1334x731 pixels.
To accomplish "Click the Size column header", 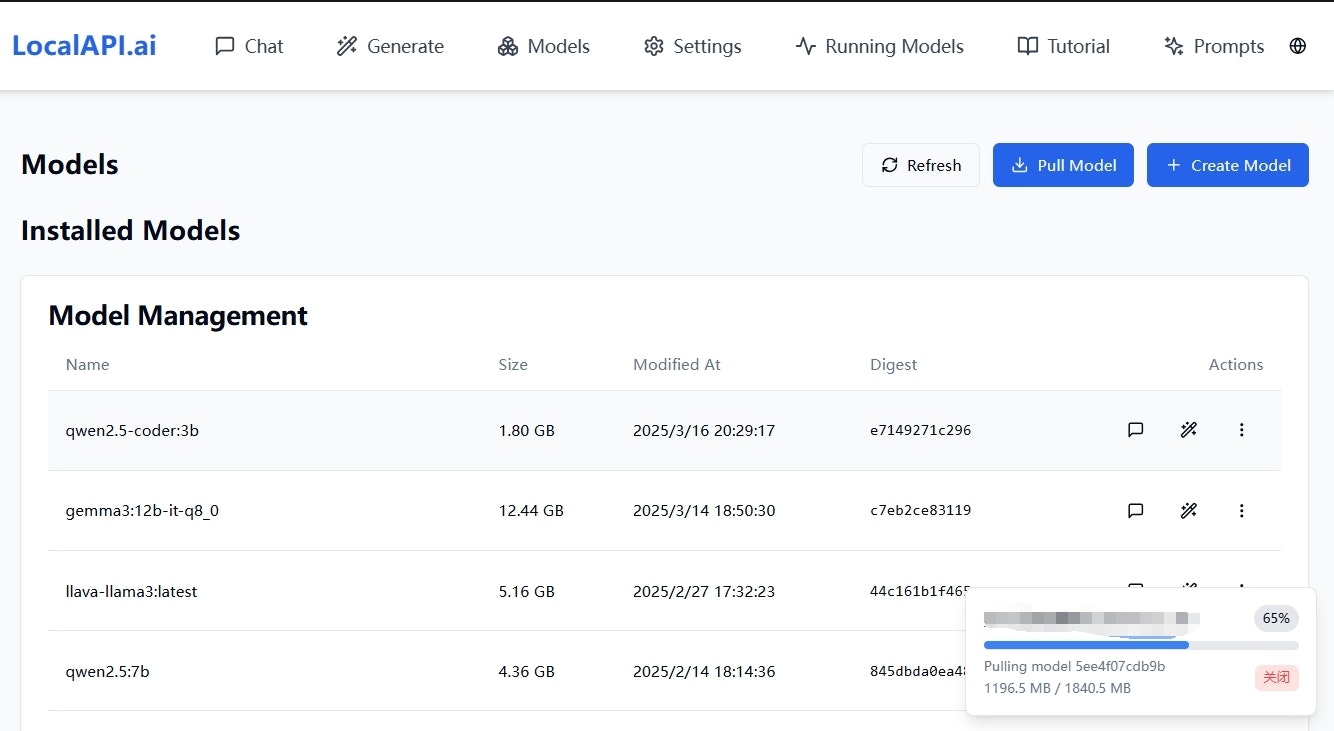I will [x=513, y=364].
